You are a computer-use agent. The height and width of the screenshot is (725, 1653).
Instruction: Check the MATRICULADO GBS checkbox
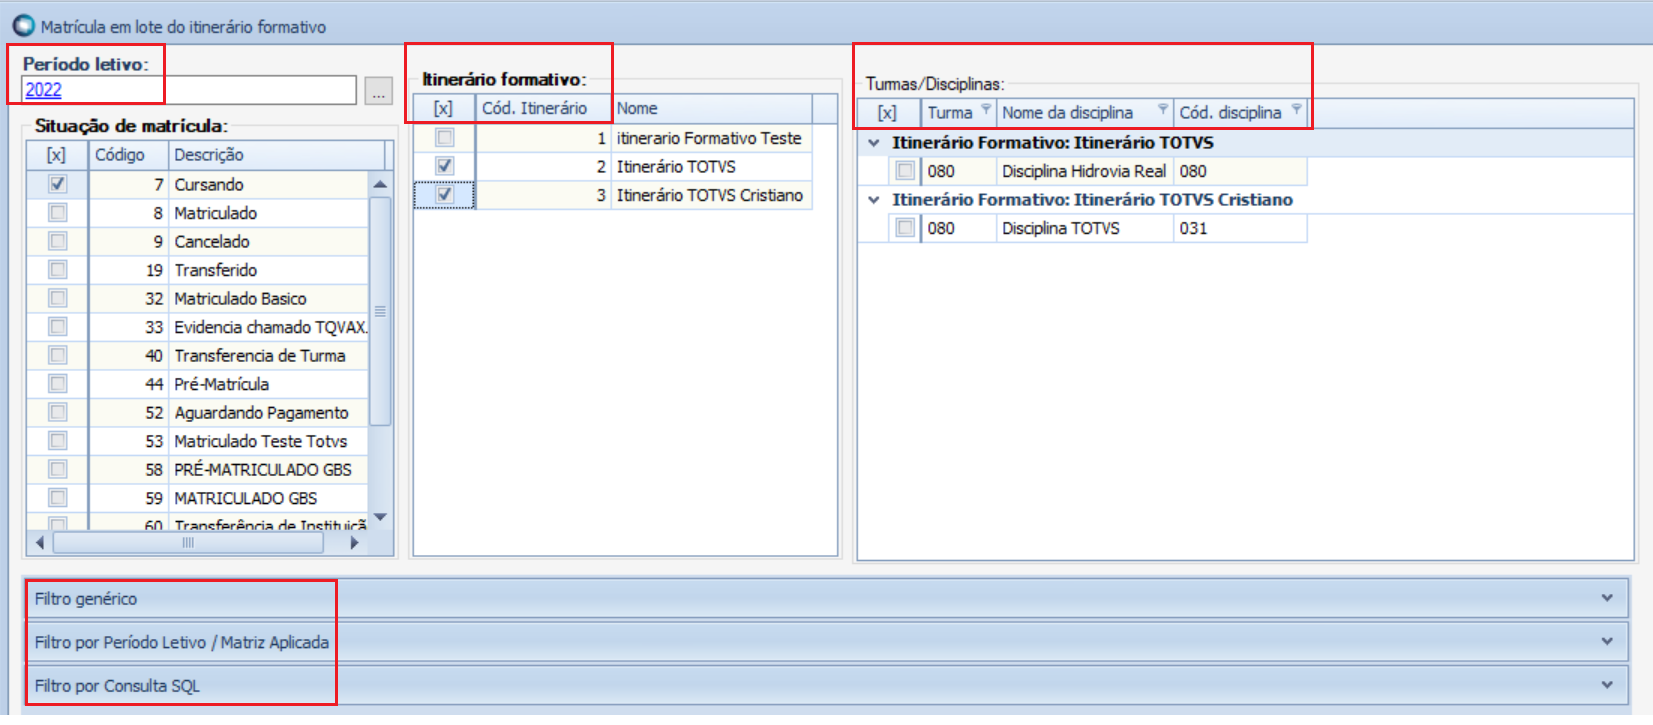(x=58, y=498)
